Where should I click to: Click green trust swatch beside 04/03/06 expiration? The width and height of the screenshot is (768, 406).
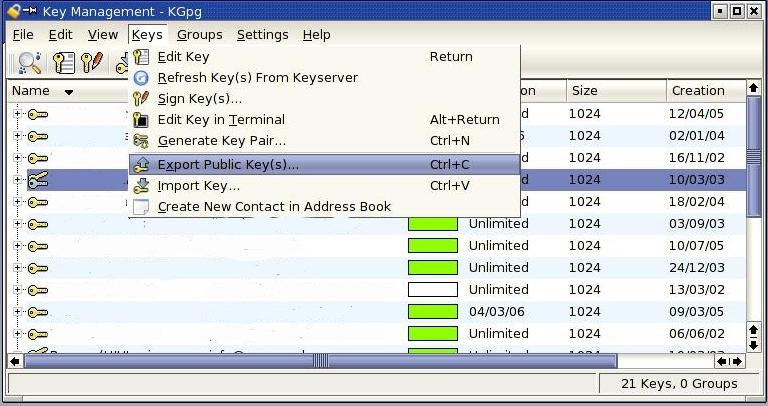click(x=433, y=312)
